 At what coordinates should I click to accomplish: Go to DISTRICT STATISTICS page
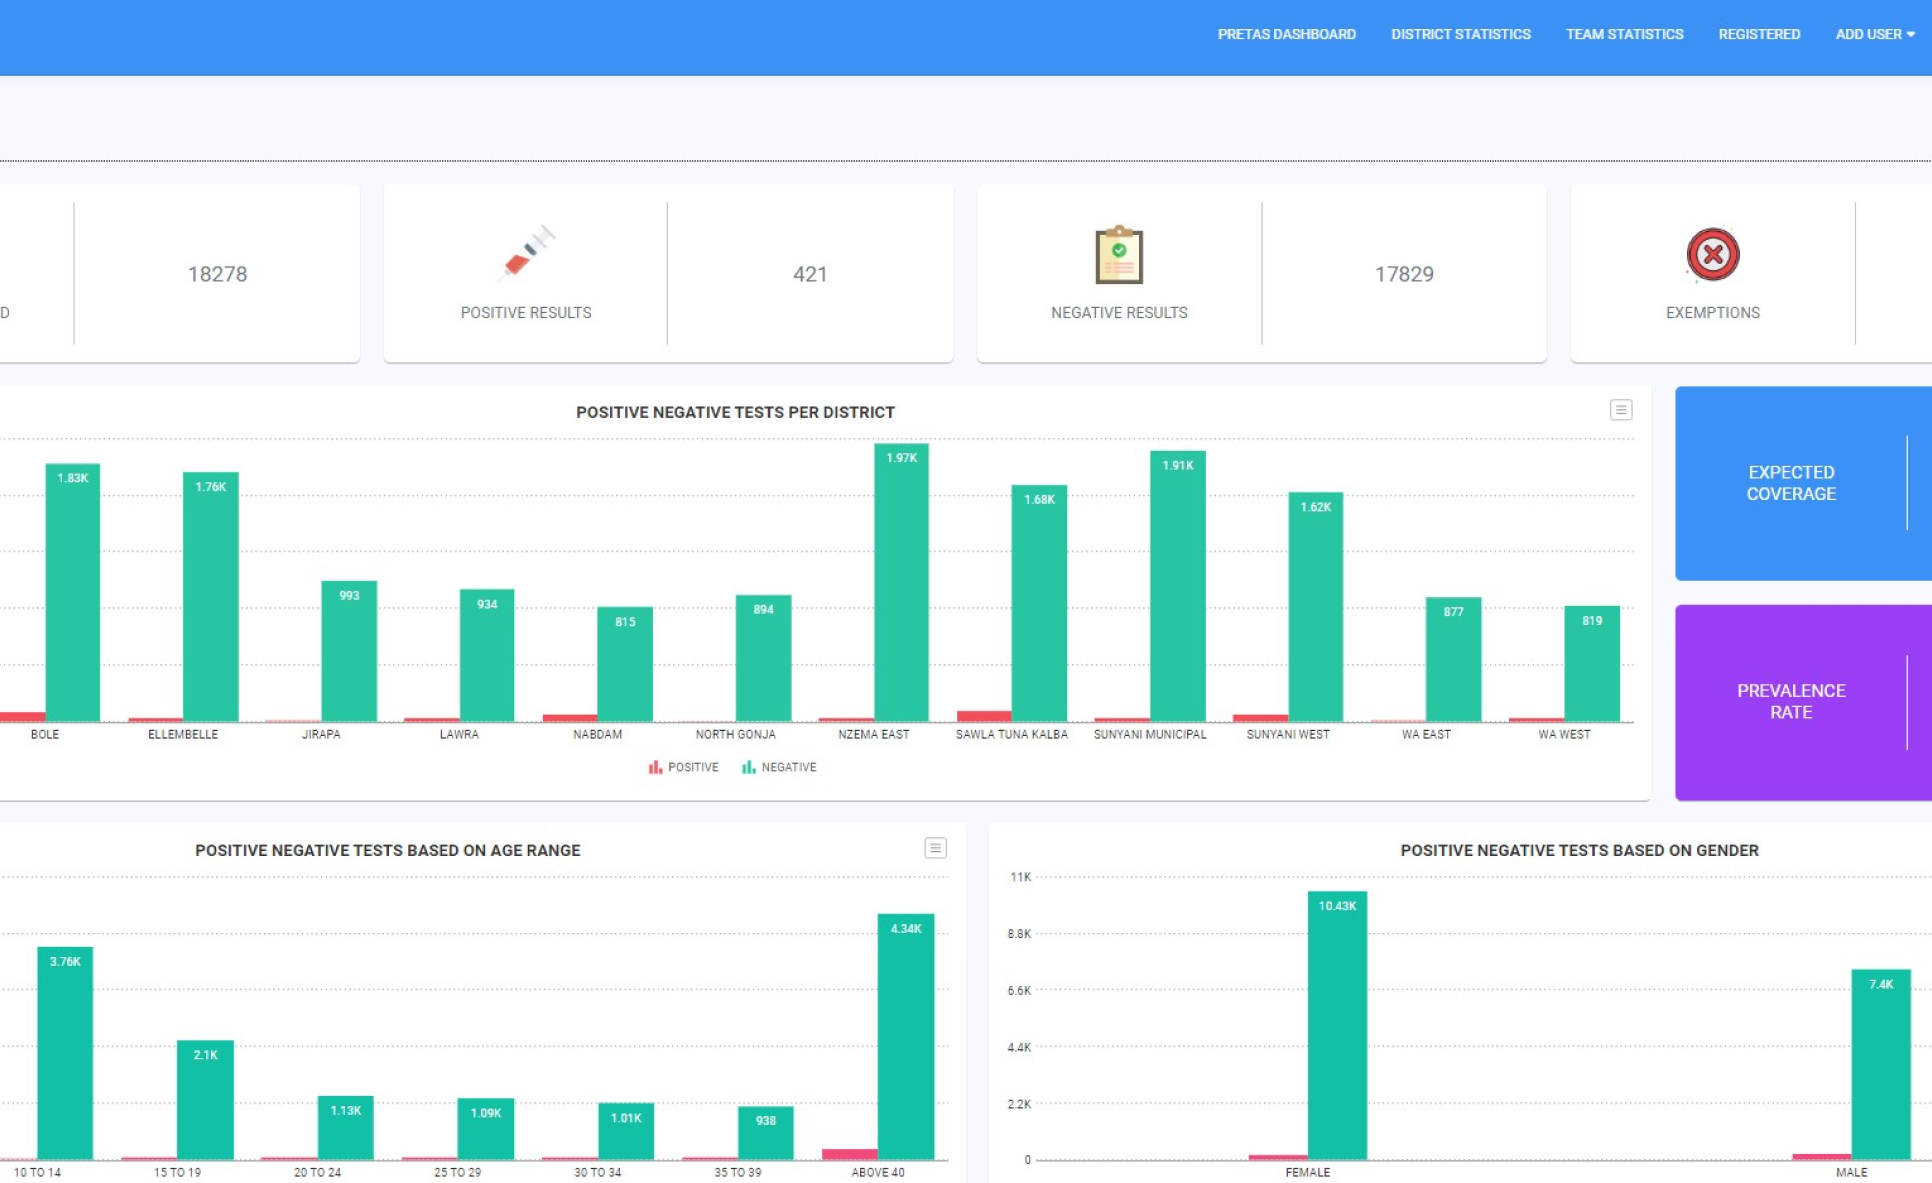(1460, 34)
